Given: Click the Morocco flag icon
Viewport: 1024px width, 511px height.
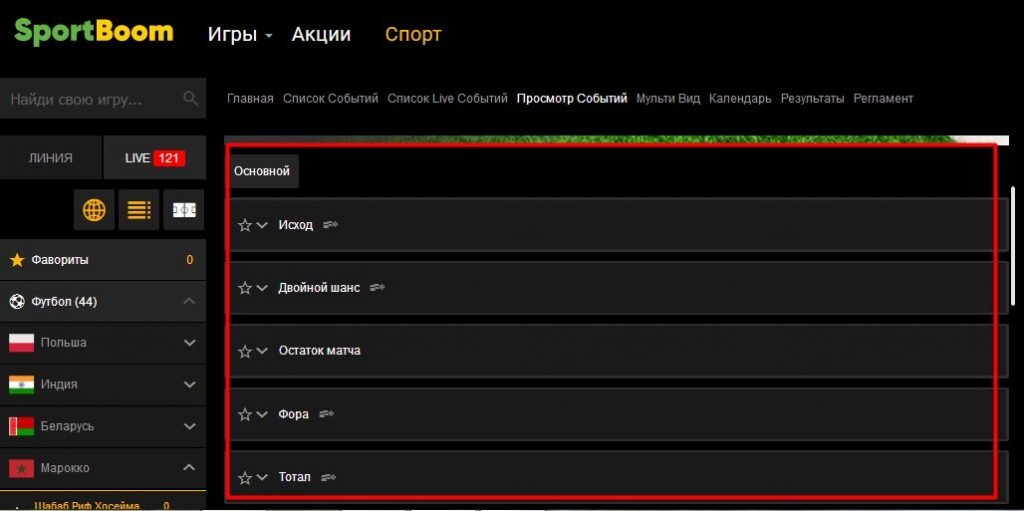Looking at the screenshot, I should point(22,469).
